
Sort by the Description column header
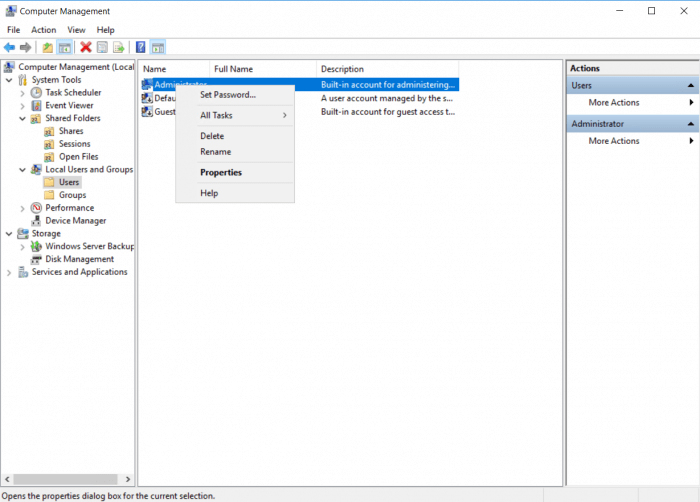coord(342,69)
